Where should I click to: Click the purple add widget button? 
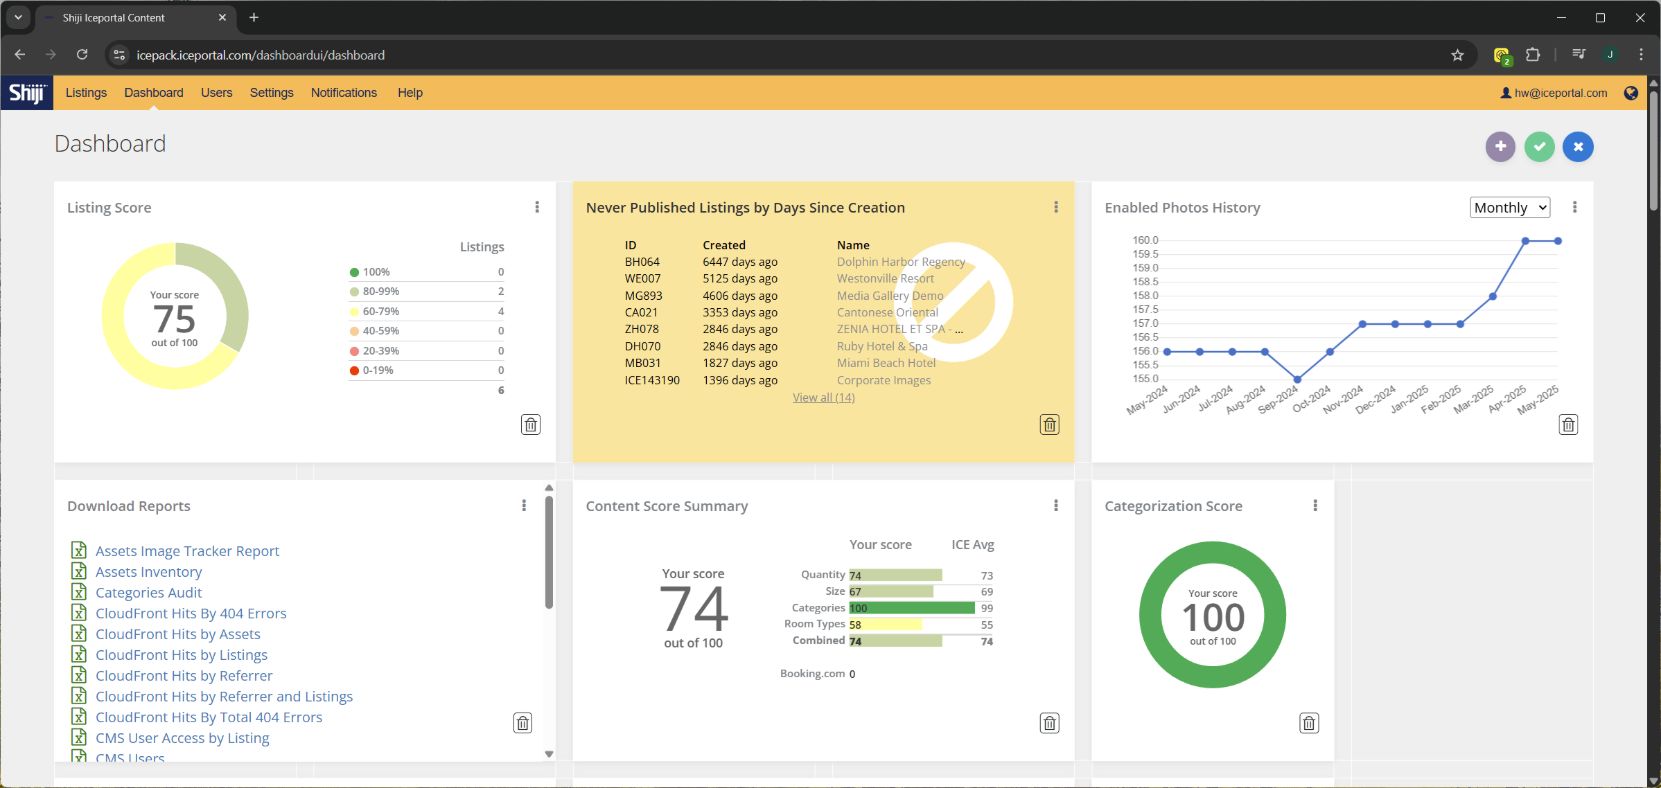1500,147
